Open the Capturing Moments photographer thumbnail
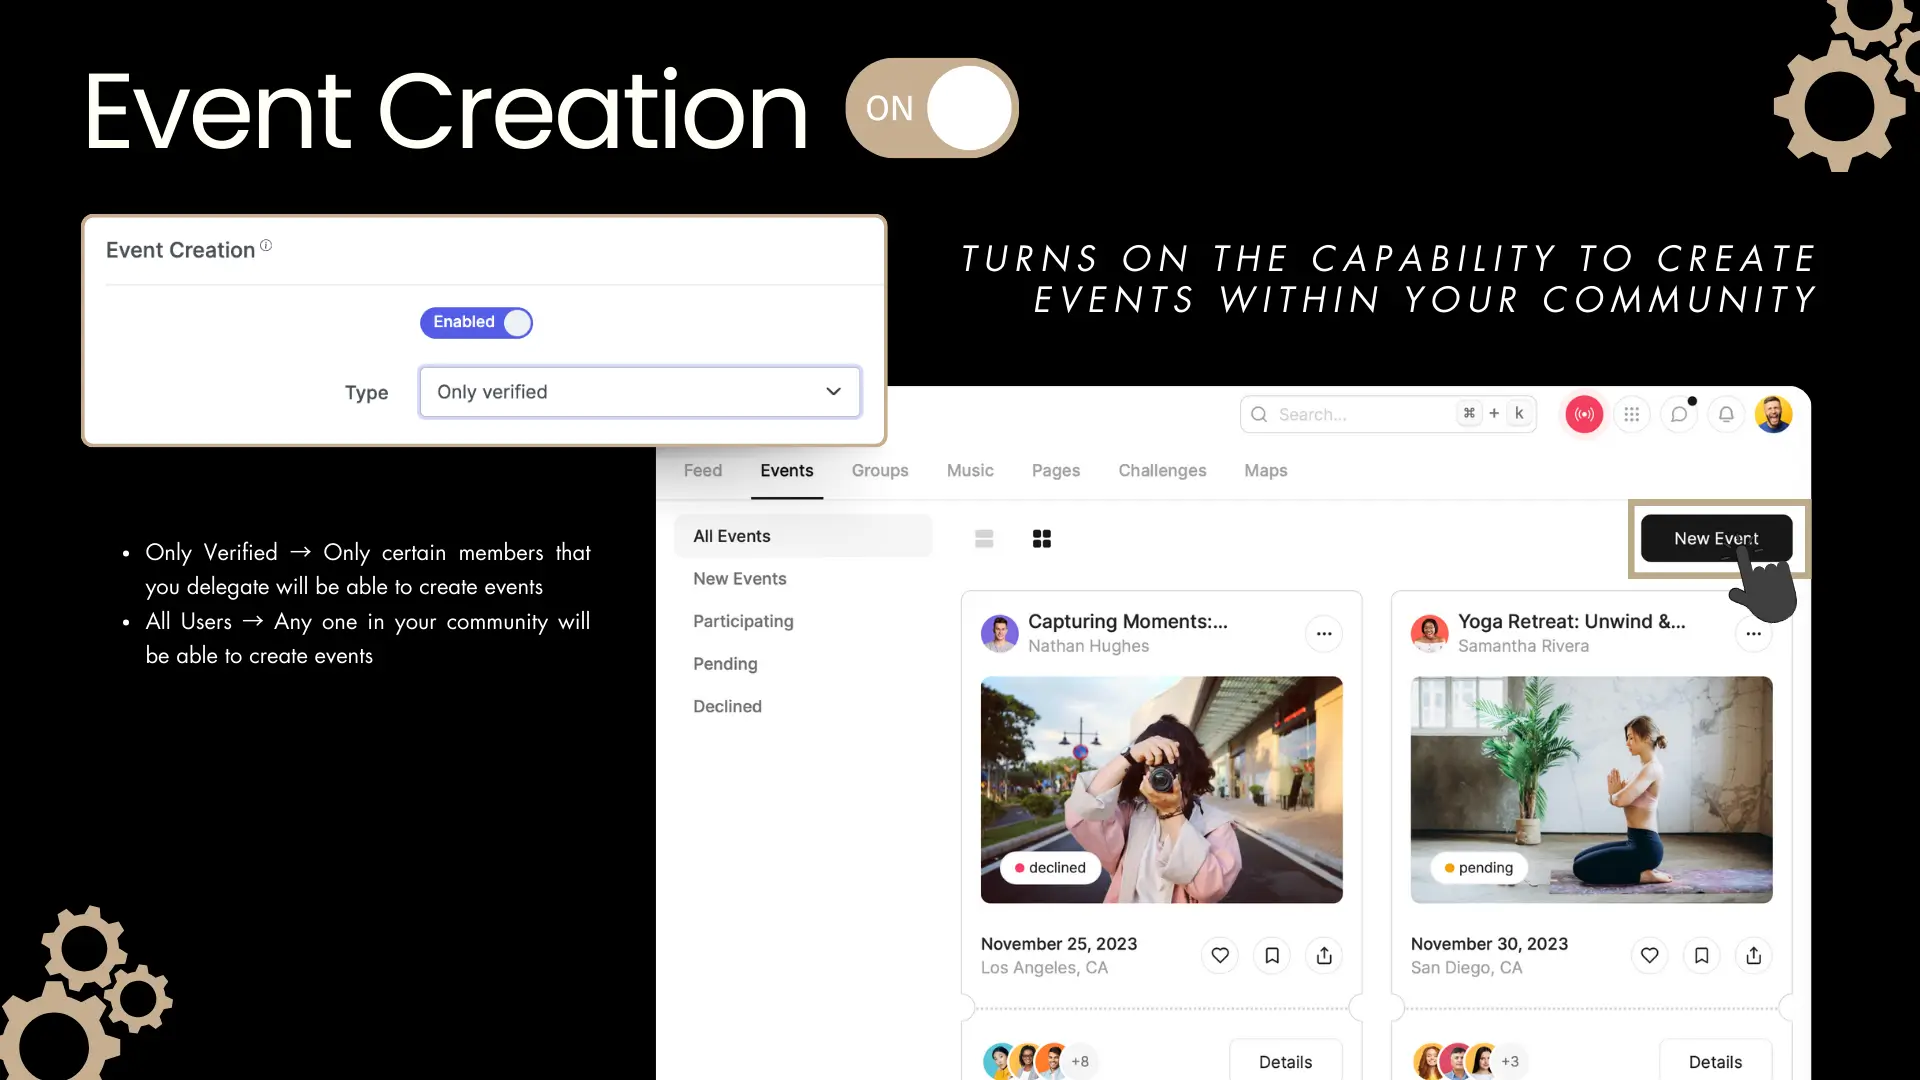The width and height of the screenshot is (1920, 1080). [x=1161, y=790]
